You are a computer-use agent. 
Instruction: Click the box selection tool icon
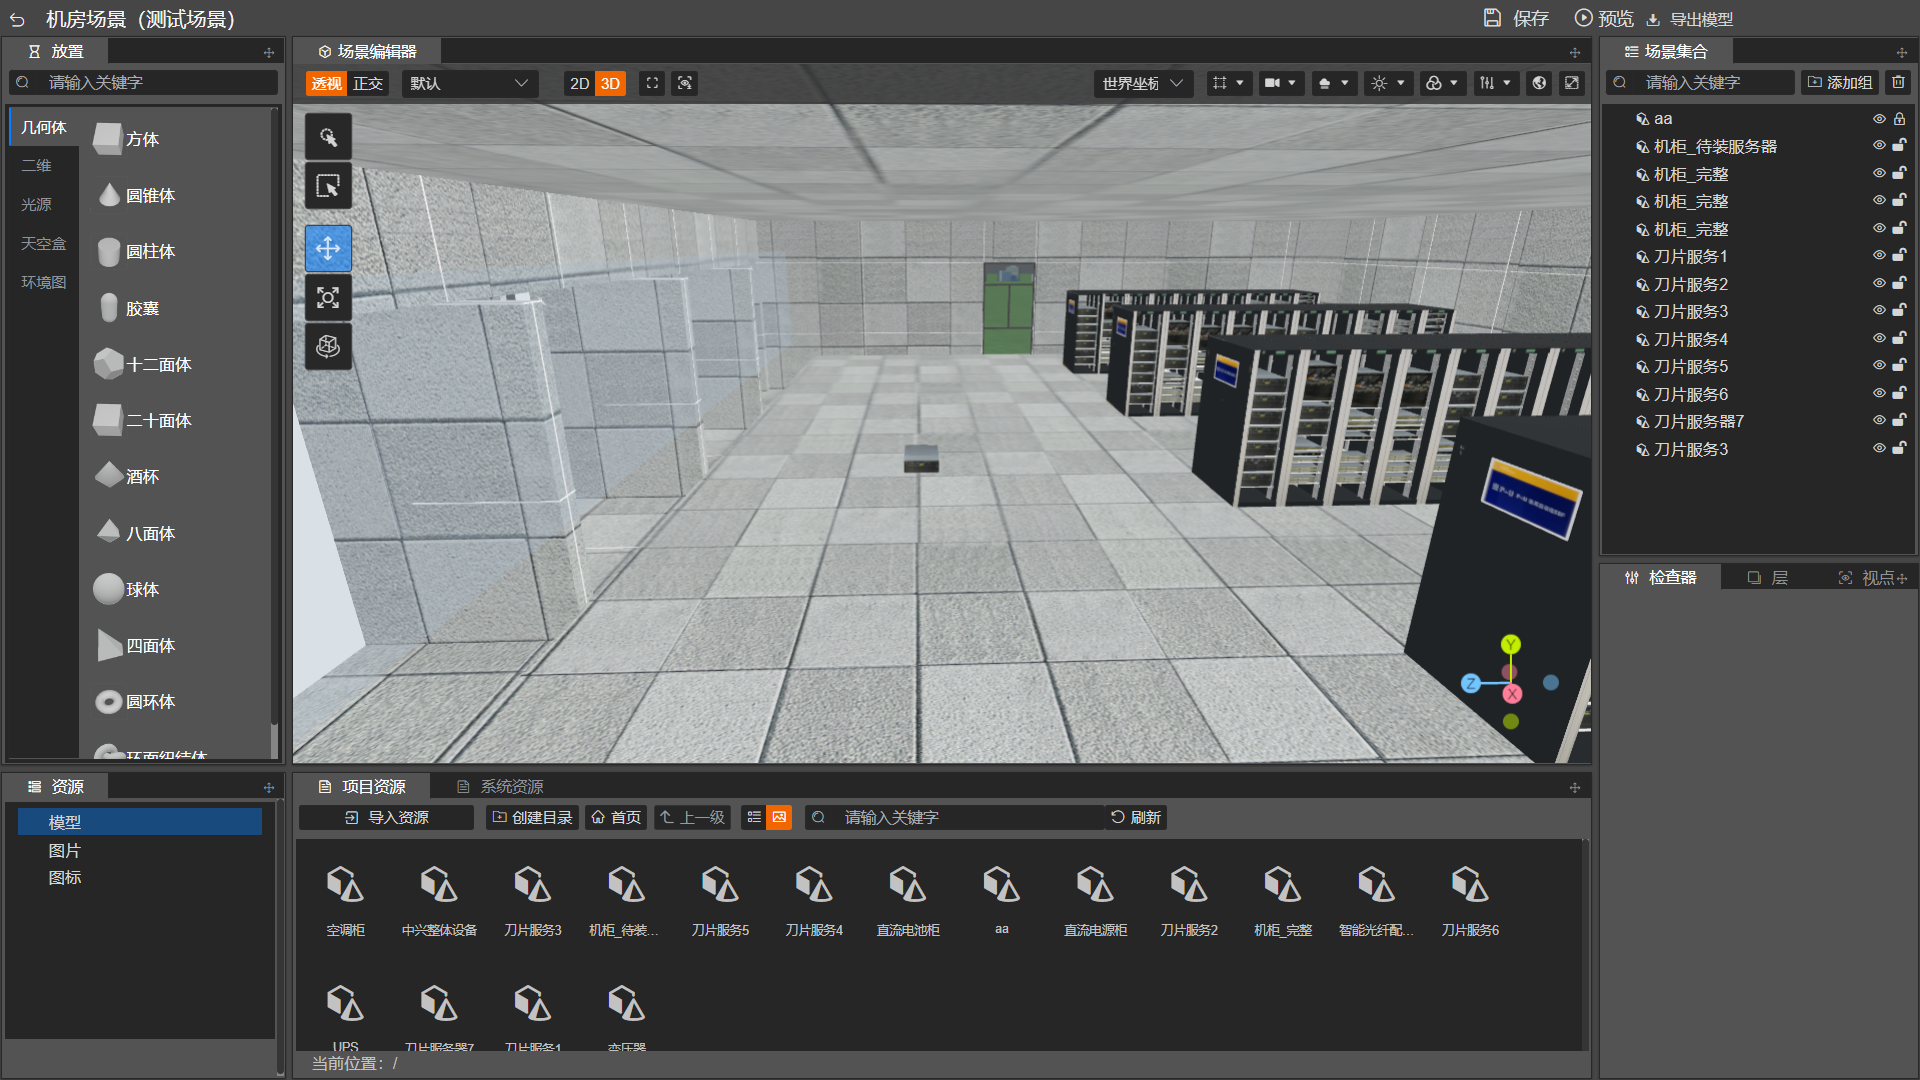[328, 187]
